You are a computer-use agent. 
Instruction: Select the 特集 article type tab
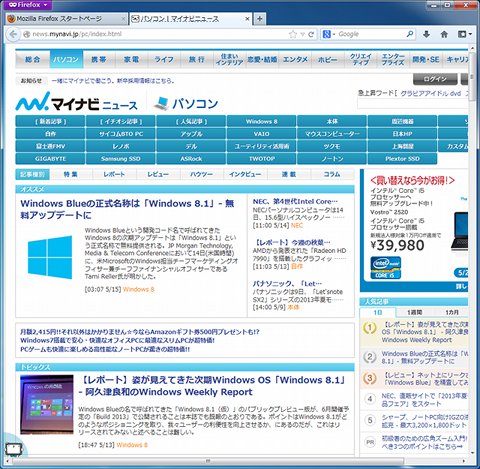[x=71, y=174]
